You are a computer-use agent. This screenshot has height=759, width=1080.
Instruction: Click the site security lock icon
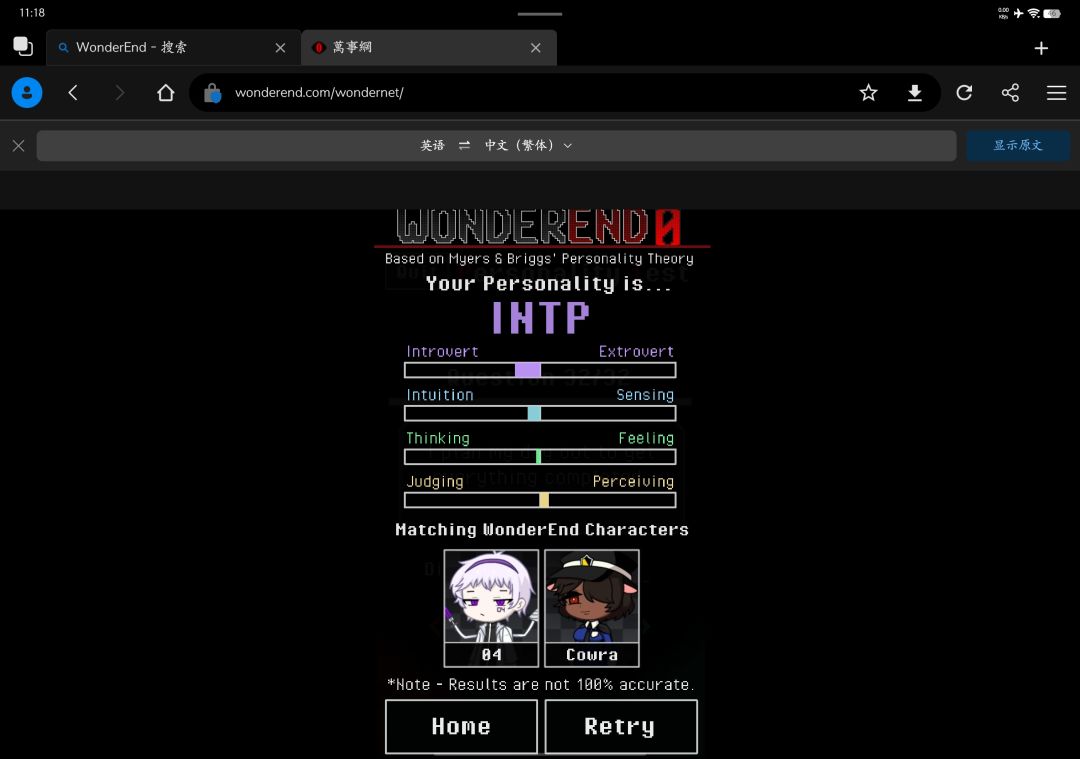click(x=213, y=93)
